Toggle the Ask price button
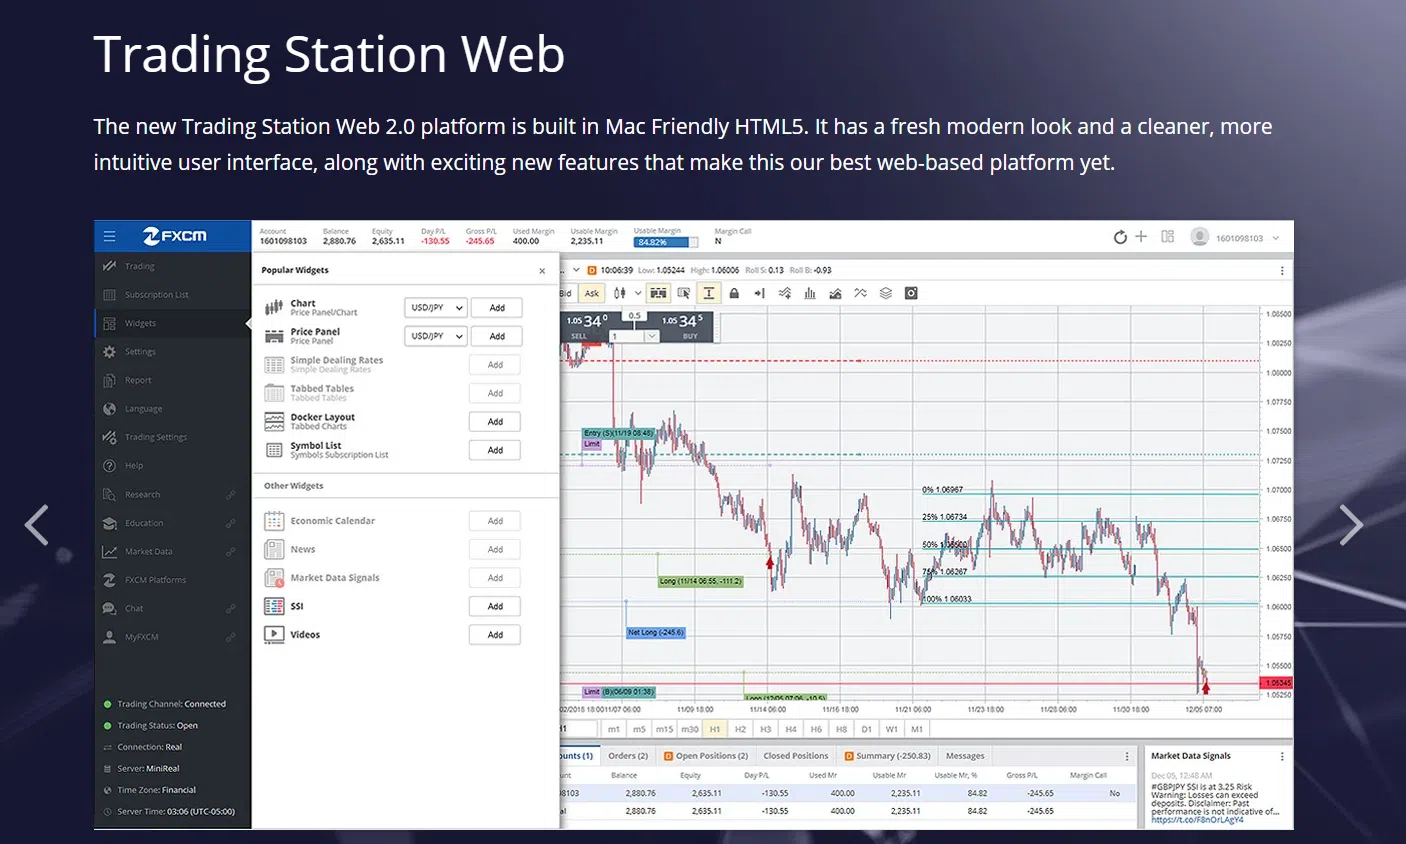The width and height of the screenshot is (1406, 844). coord(592,293)
